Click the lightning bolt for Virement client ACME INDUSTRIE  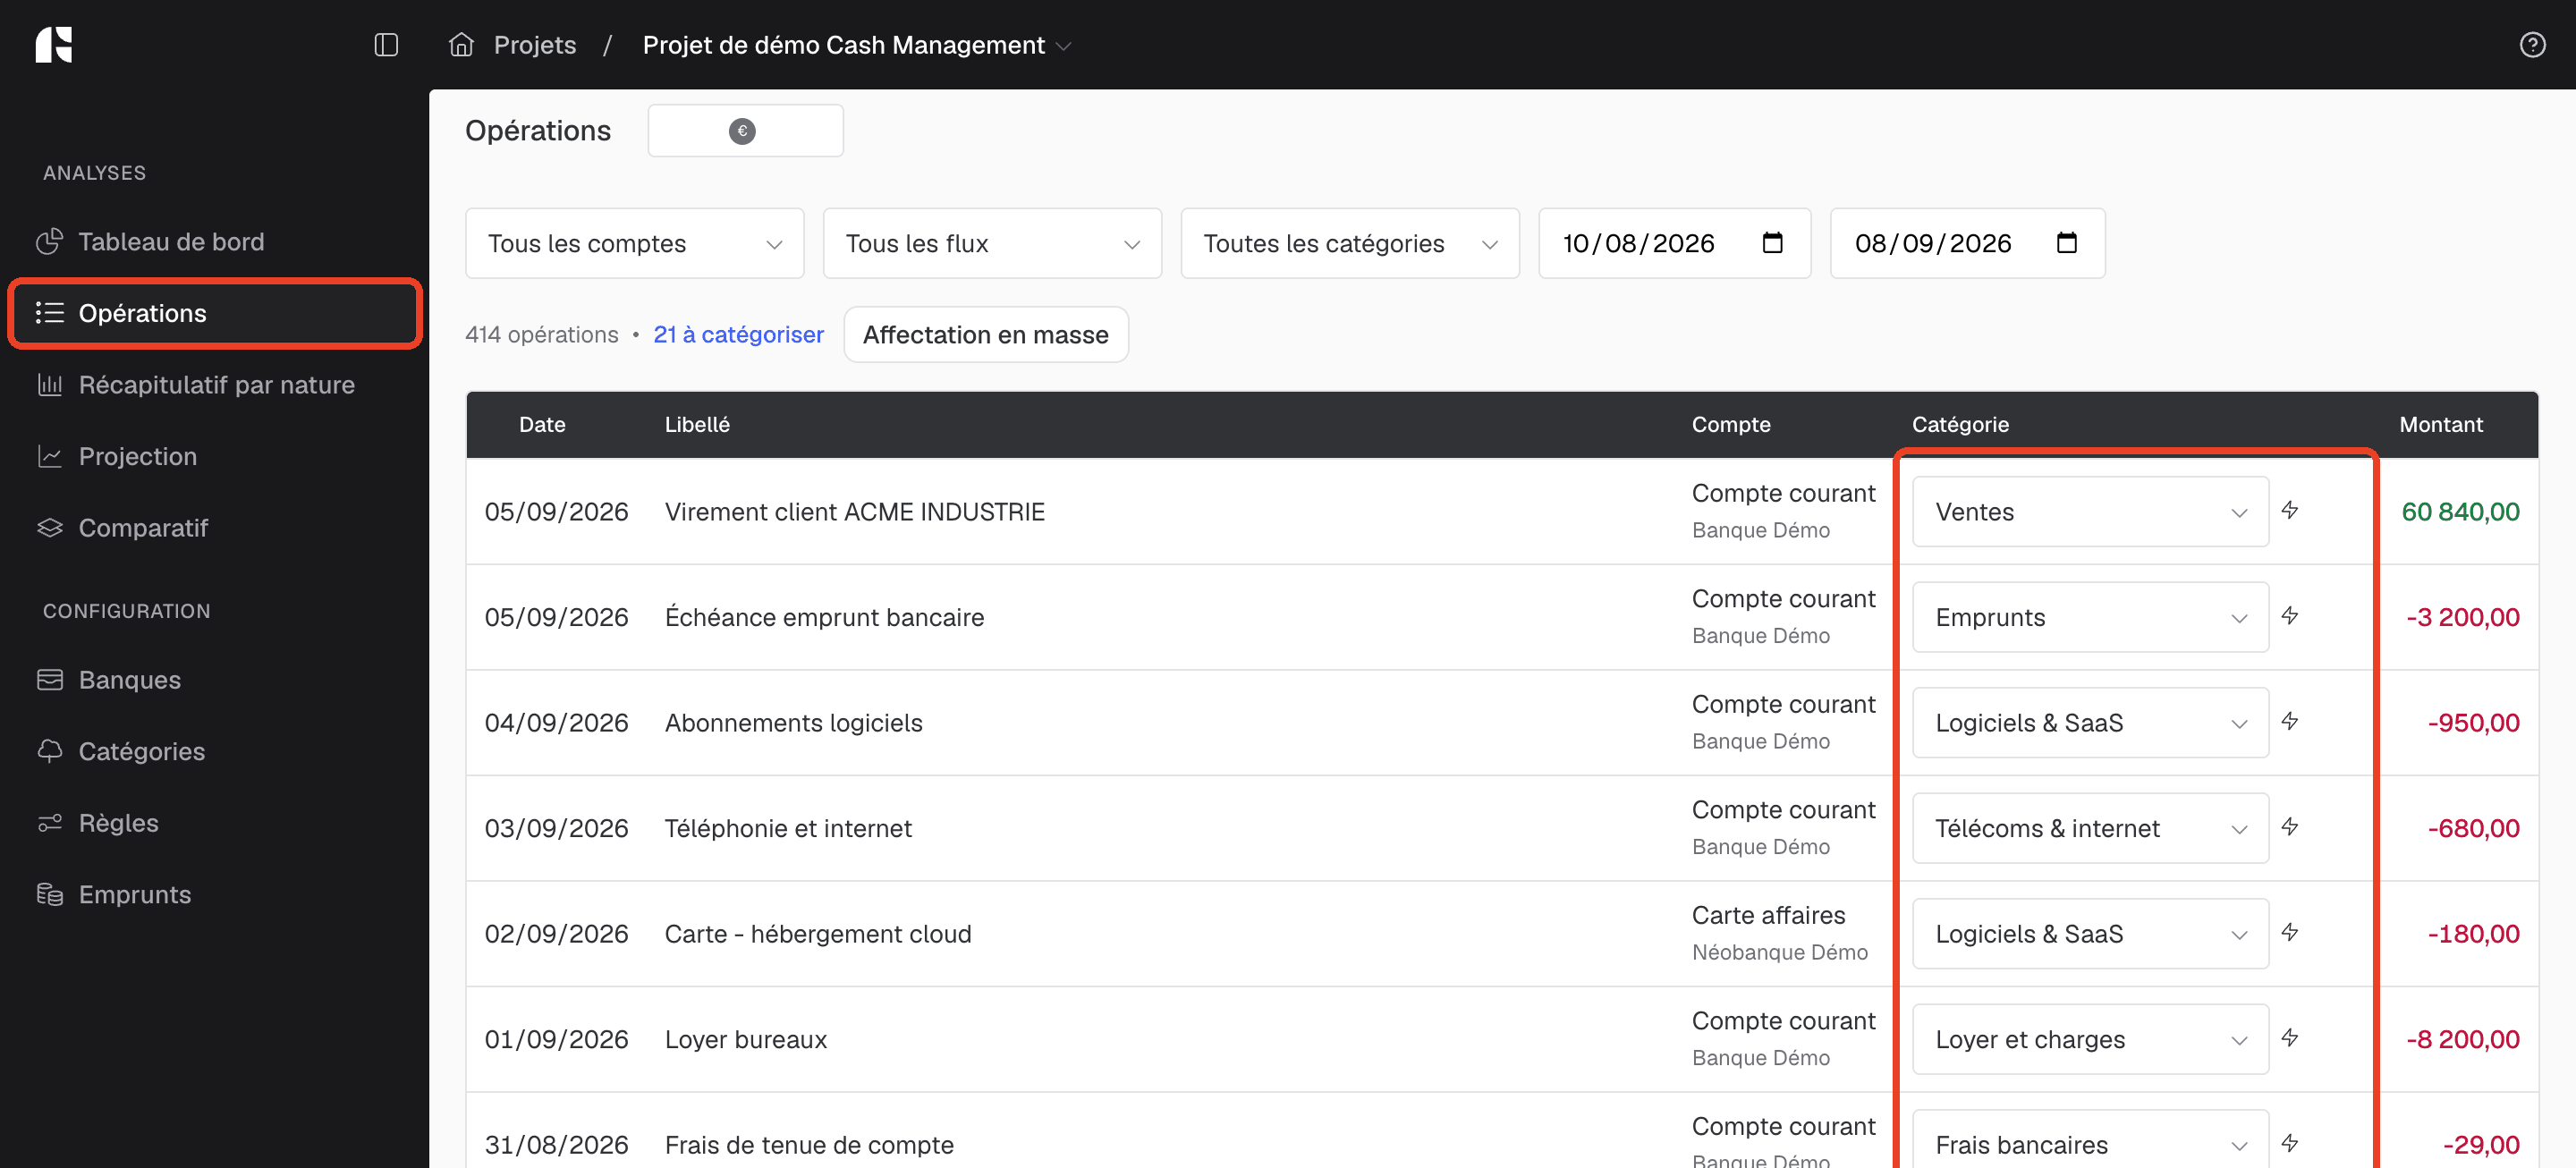tap(2290, 511)
